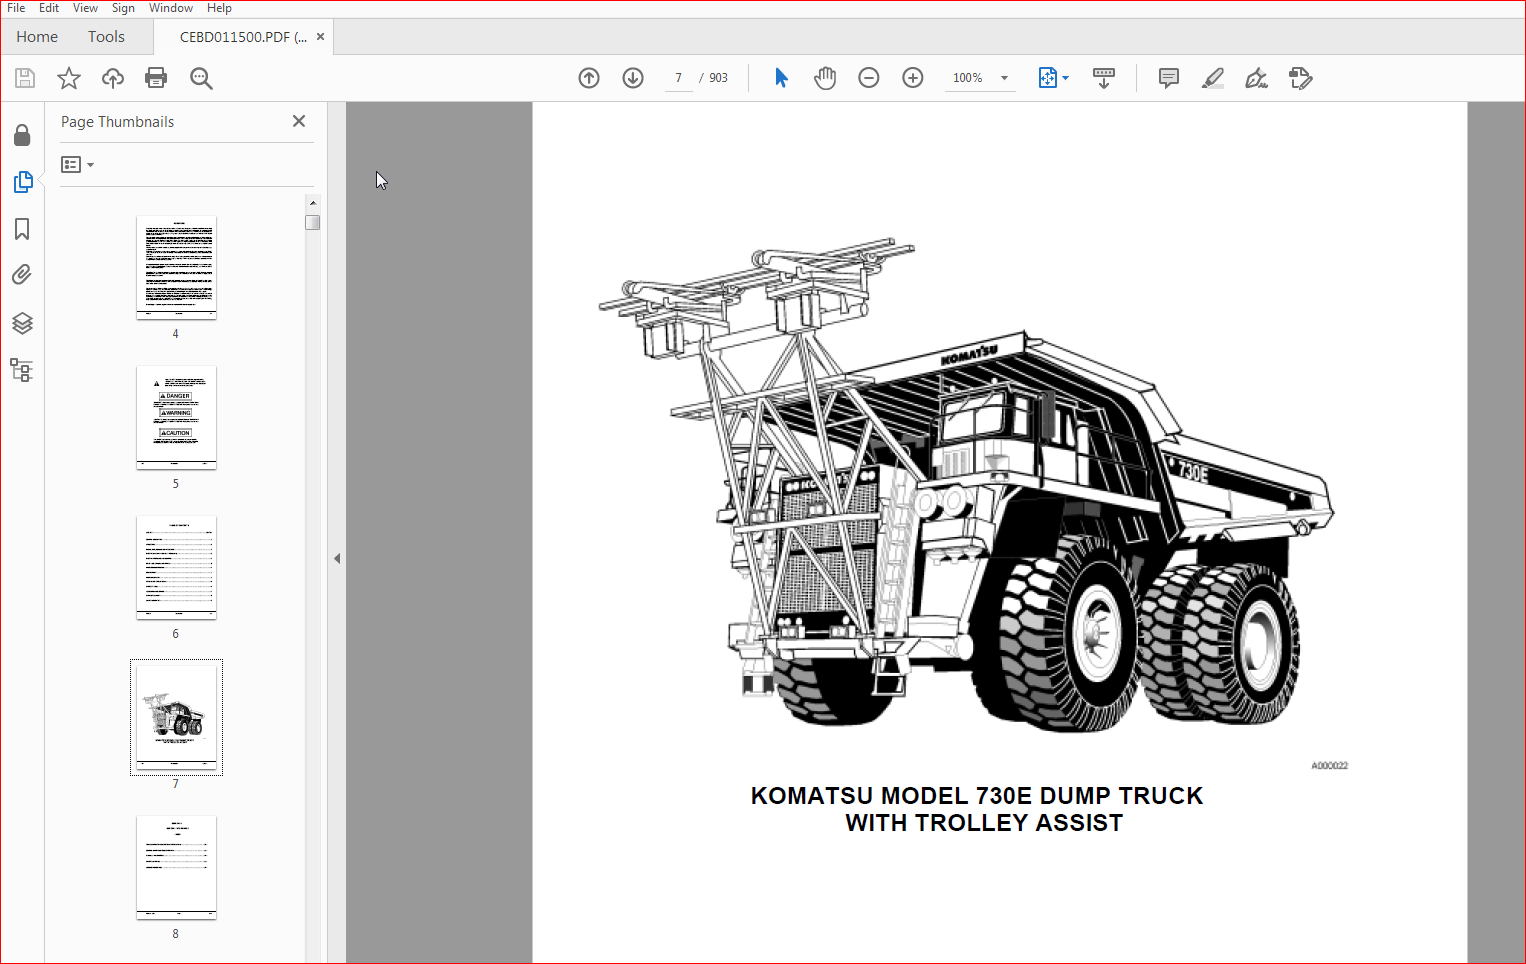
Task: Switch to the Home tab
Action: (37, 37)
